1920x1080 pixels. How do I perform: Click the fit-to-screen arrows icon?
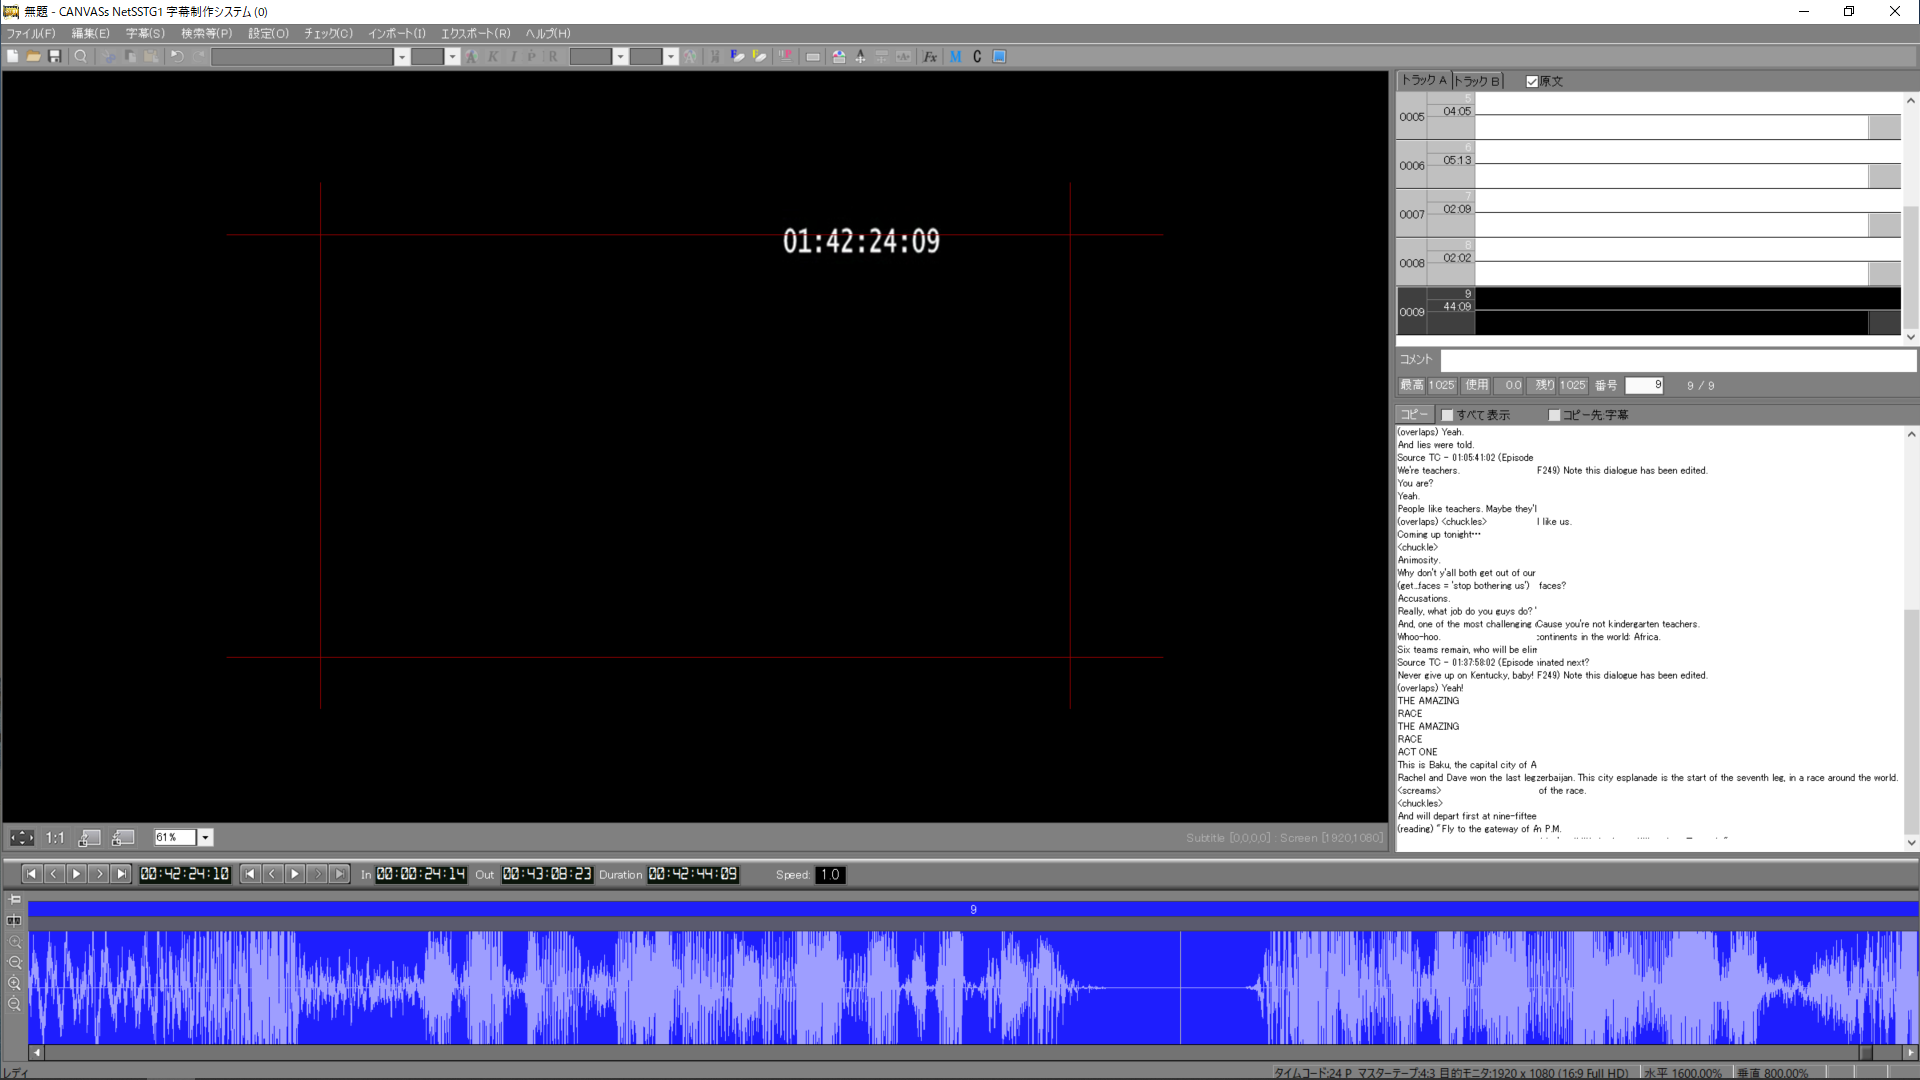click(21, 838)
